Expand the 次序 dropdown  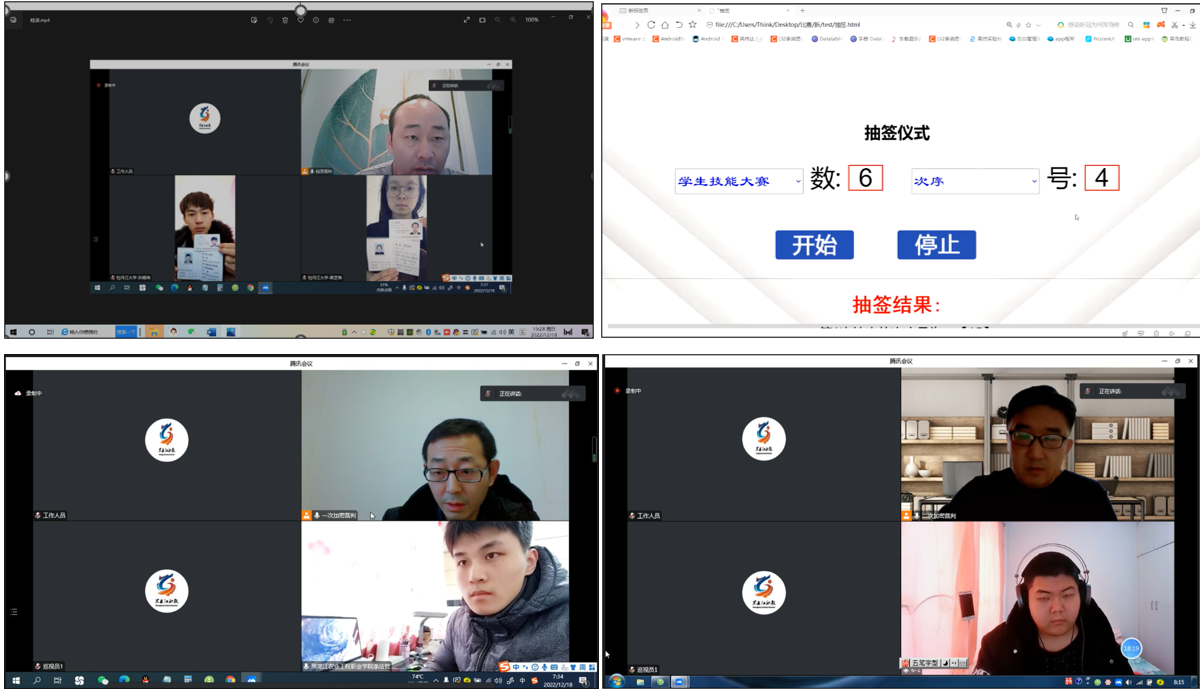pos(974,181)
